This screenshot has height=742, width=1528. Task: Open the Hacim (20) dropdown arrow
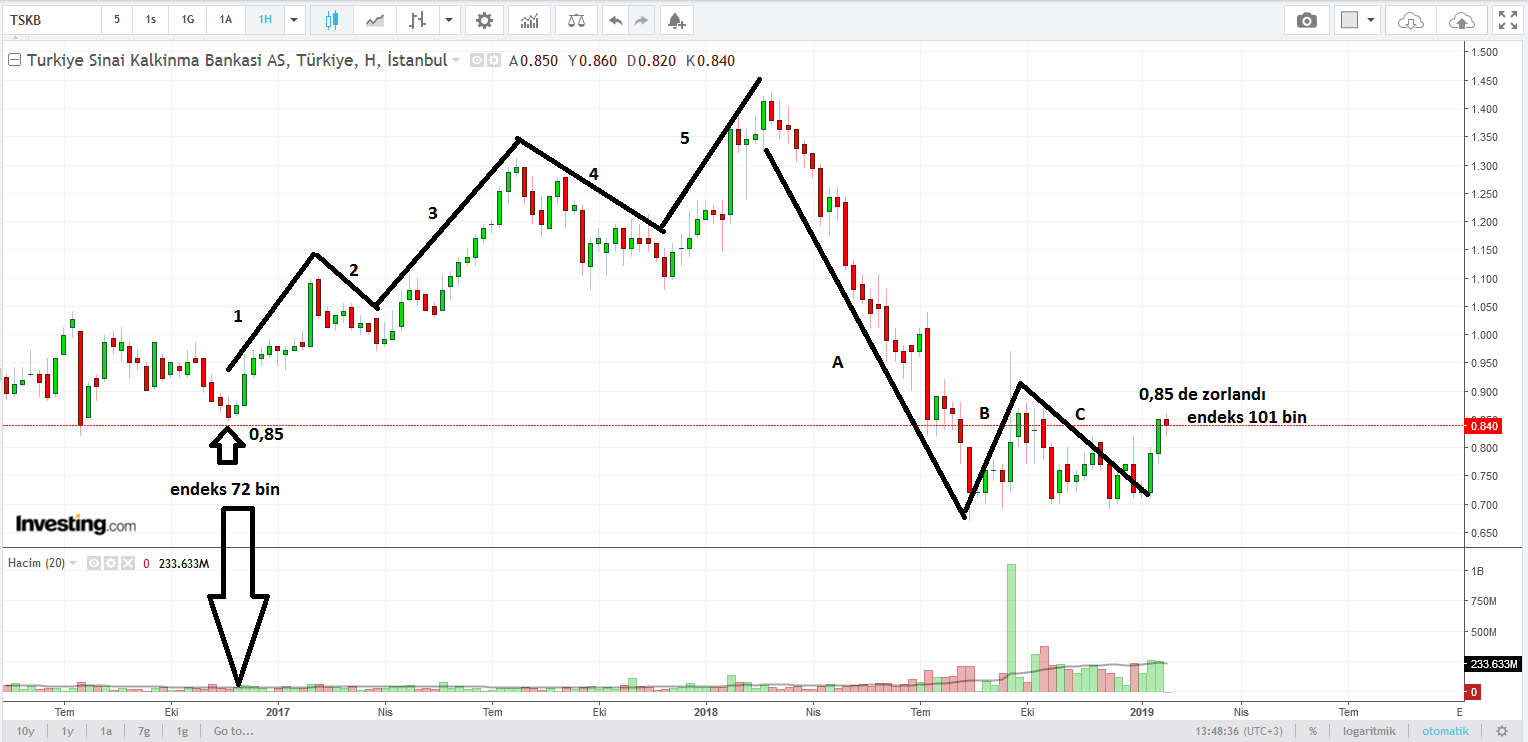(73, 564)
